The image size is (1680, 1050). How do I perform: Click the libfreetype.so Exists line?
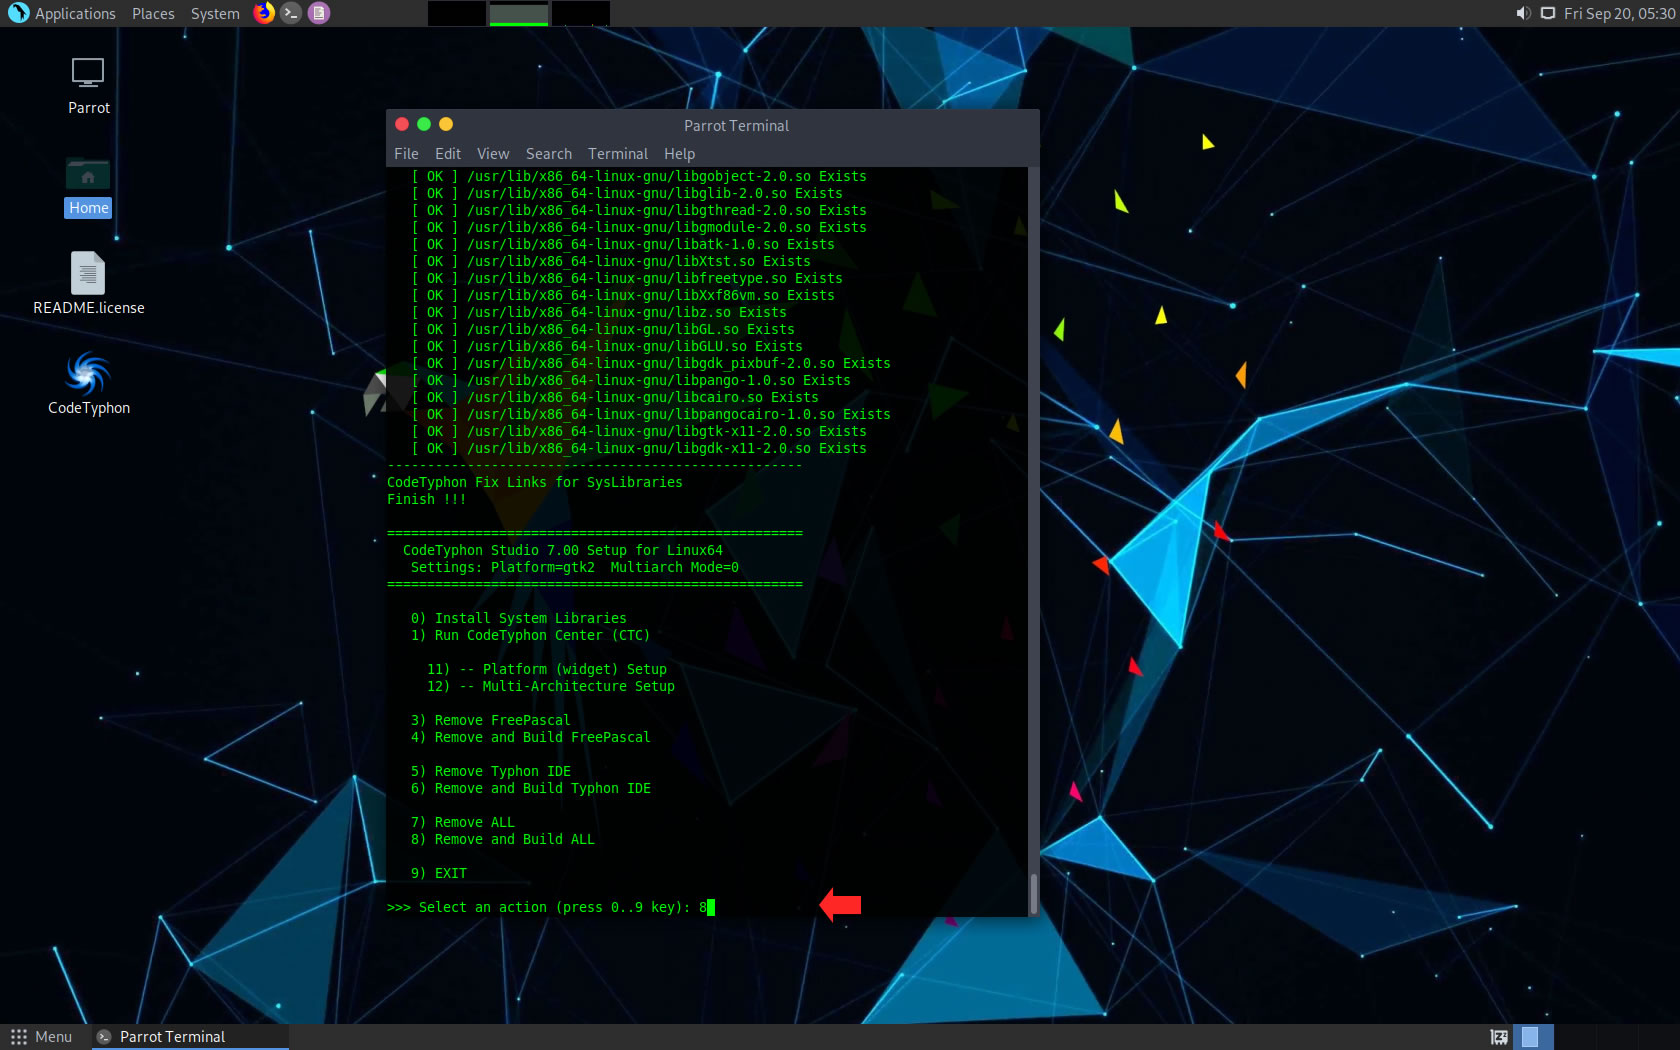pyautogui.click(x=627, y=279)
